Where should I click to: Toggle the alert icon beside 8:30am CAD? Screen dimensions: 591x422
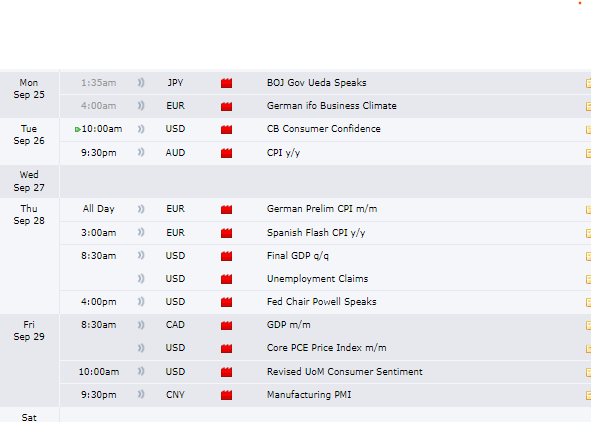point(141,324)
